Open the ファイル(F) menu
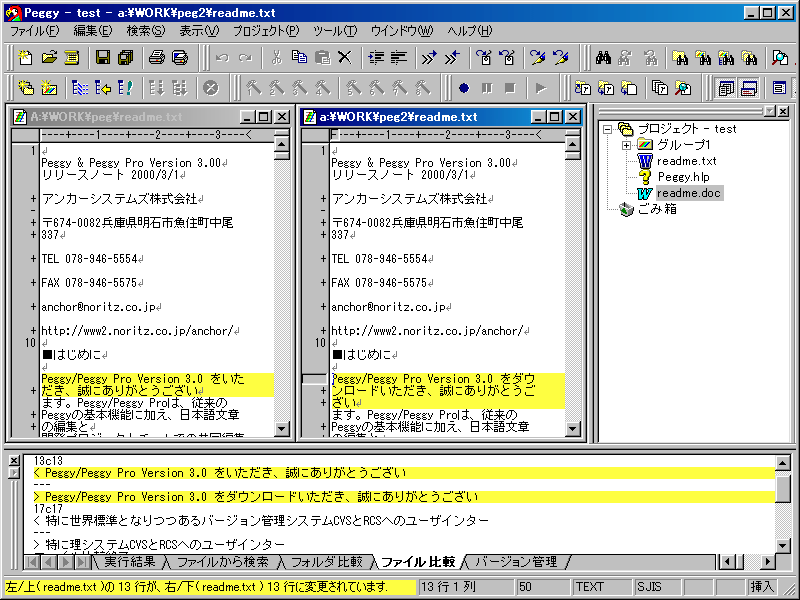Image resolution: width=800 pixels, height=600 pixels. click(x=35, y=31)
